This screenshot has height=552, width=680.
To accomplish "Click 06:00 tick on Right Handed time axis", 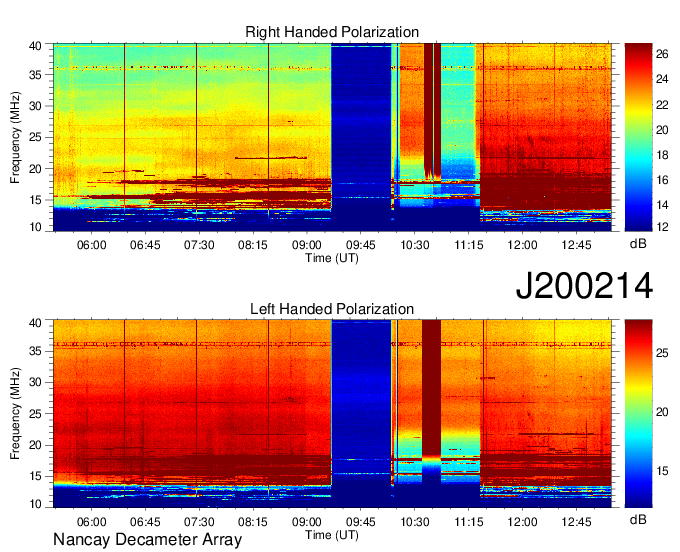I will click(92, 245).
